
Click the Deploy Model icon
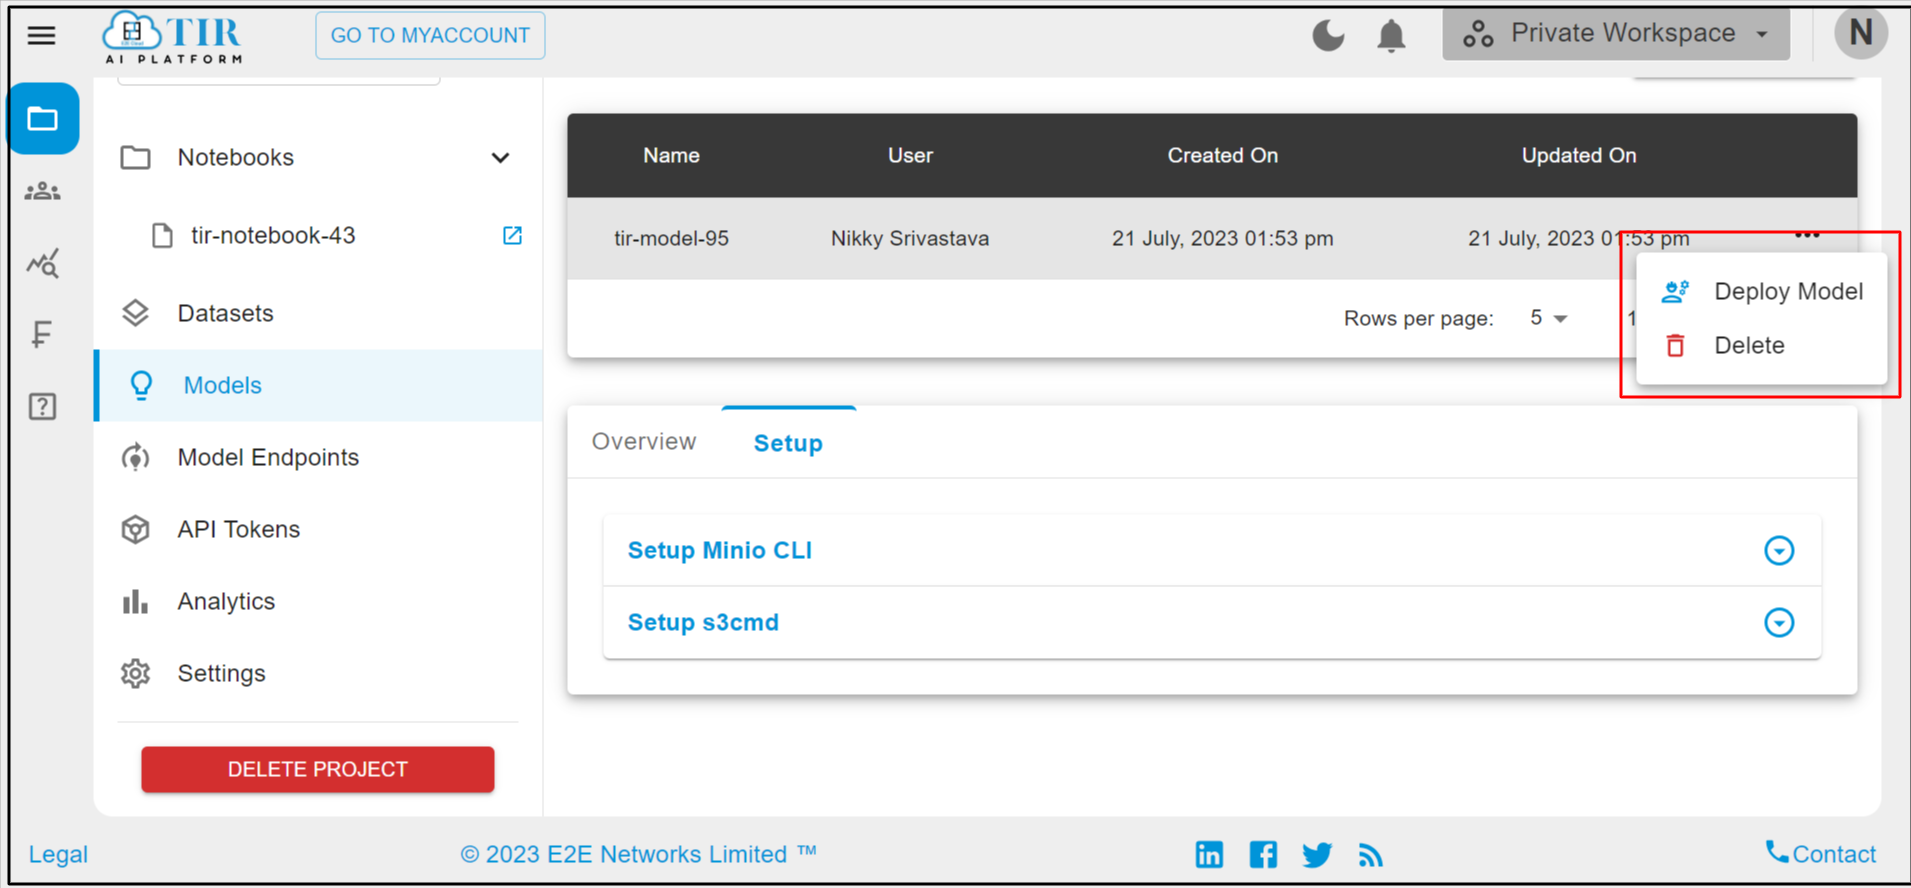click(1675, 291)
